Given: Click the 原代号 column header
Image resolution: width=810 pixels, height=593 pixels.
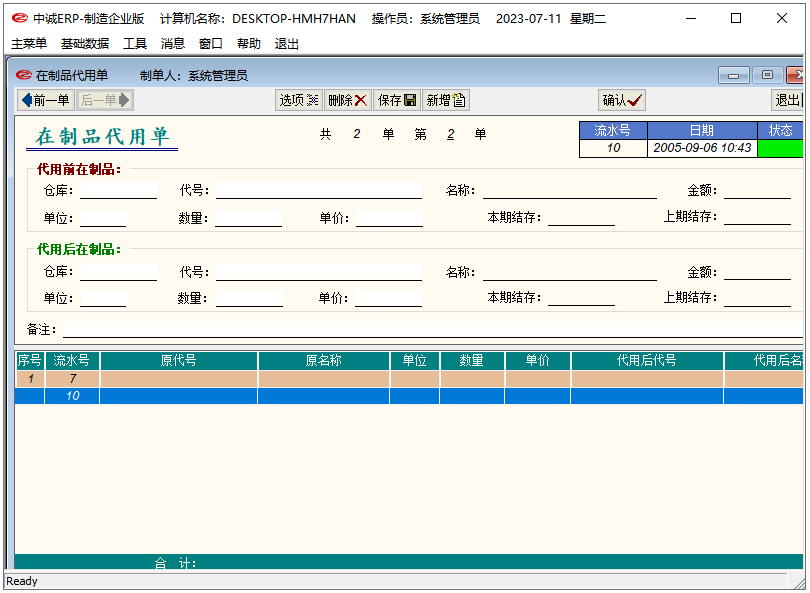Looking at the screenshot, I should click(x=178, y=361).
